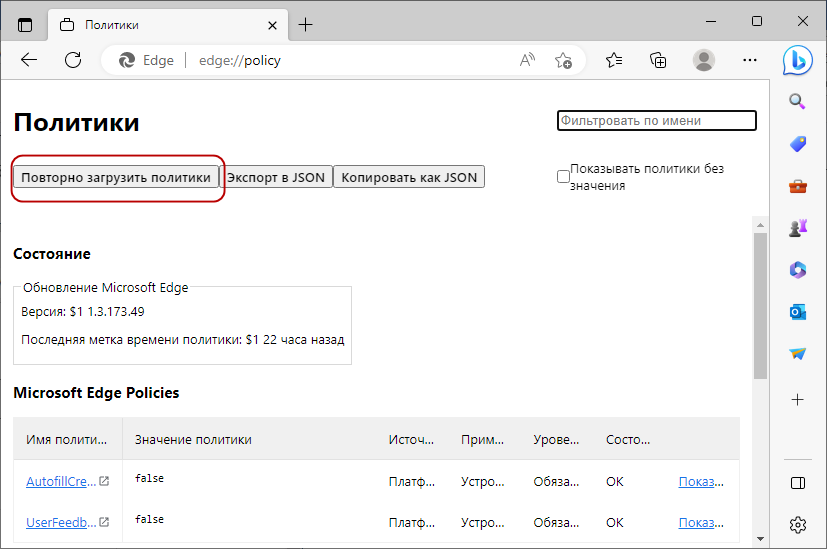Focus the Фильтровать по имени filter field
827x549 pixels.
coord(657,120)
